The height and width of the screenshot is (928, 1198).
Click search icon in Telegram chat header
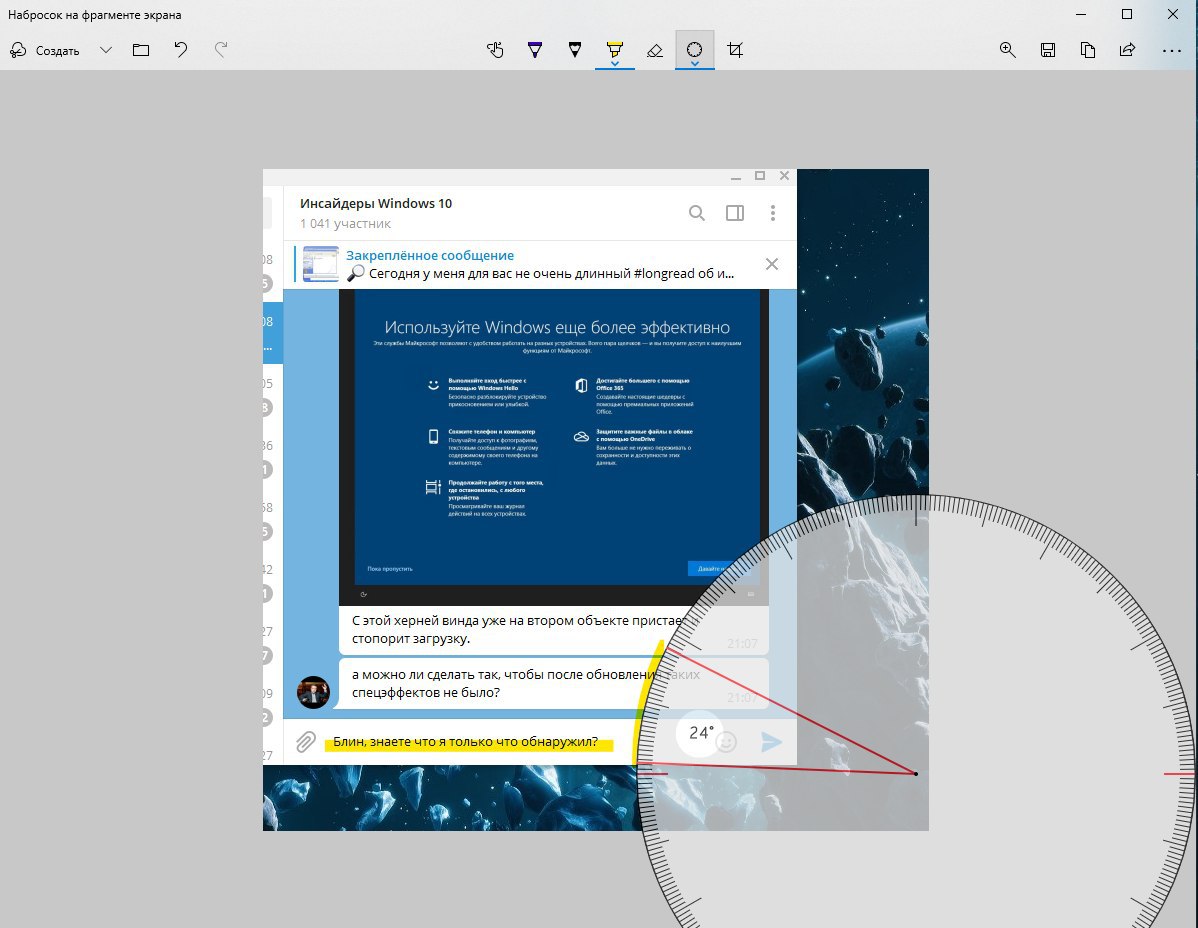click(697, 213)
